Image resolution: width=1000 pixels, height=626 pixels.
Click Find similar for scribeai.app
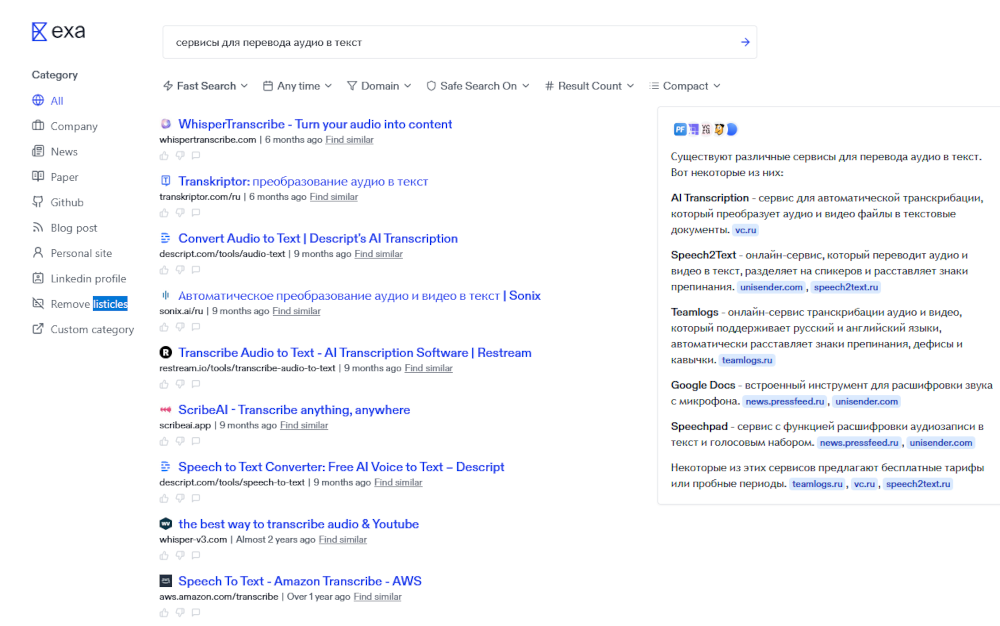pos(304,425)
